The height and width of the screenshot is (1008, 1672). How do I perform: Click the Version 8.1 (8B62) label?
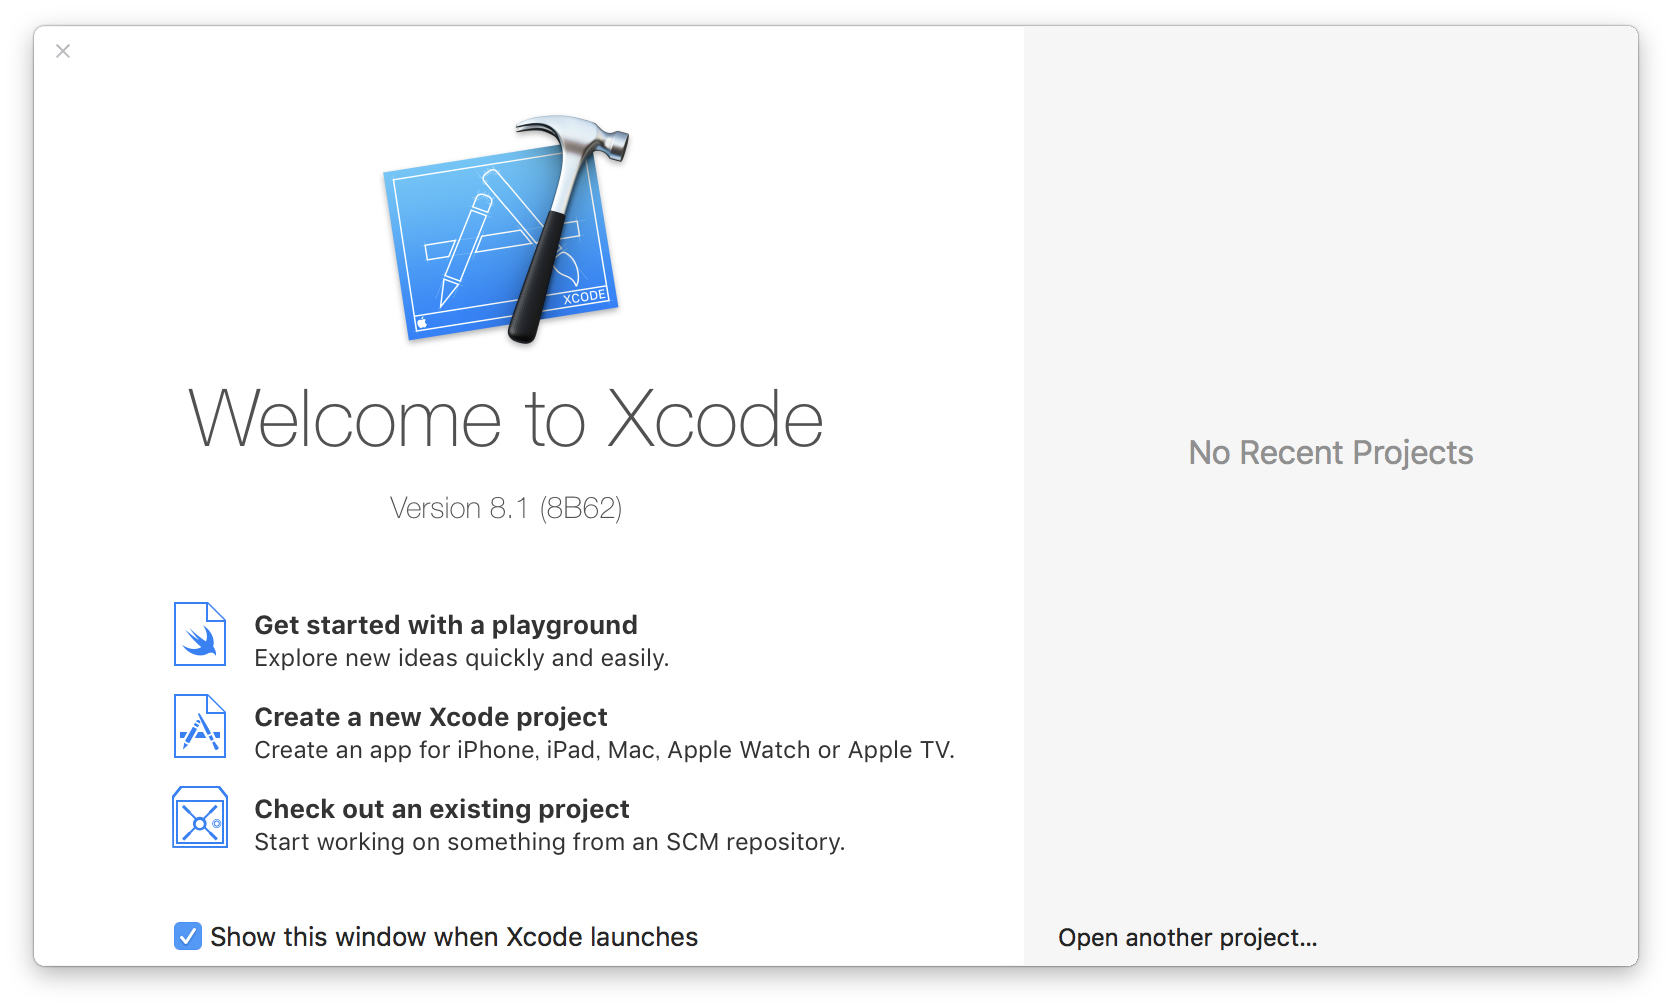(507, 509)
